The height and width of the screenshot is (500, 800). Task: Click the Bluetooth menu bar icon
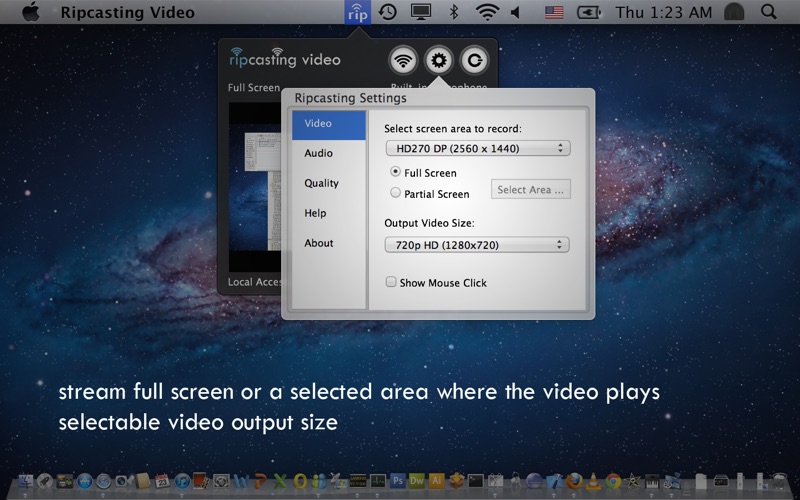click(x=454, y=12)
